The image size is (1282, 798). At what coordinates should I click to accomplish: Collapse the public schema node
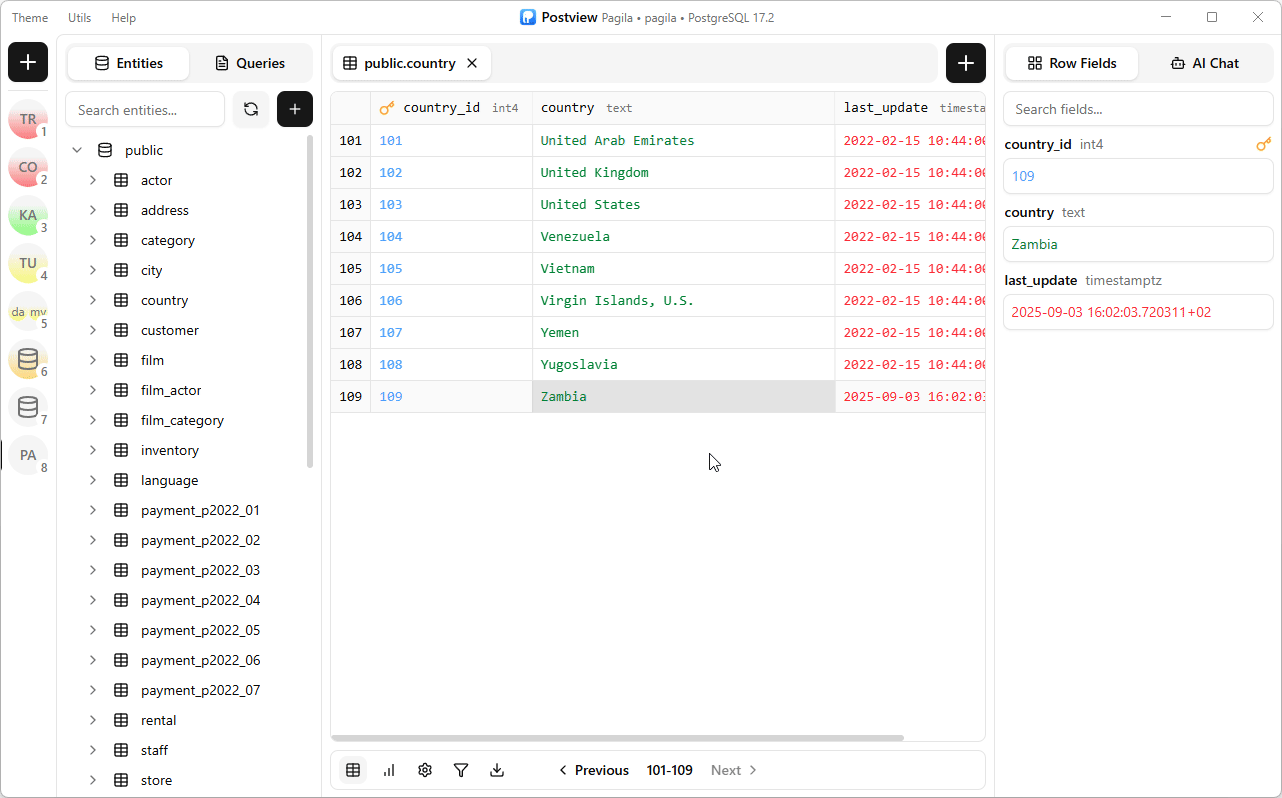point(77,150)
